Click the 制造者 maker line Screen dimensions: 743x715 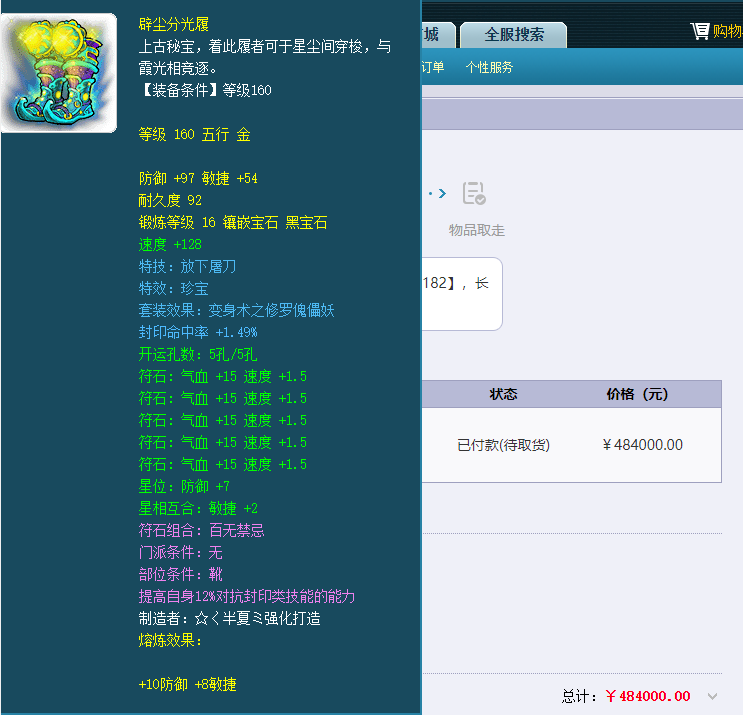pos(229,618)
